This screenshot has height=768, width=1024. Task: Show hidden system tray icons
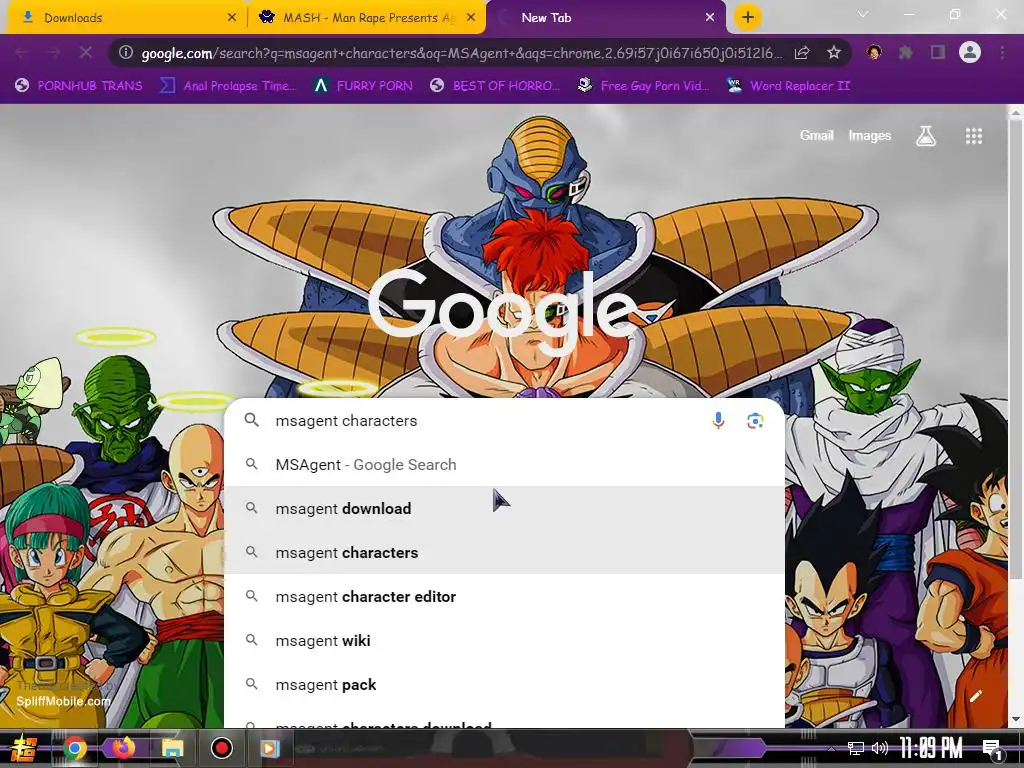click(x=831, y=748)
